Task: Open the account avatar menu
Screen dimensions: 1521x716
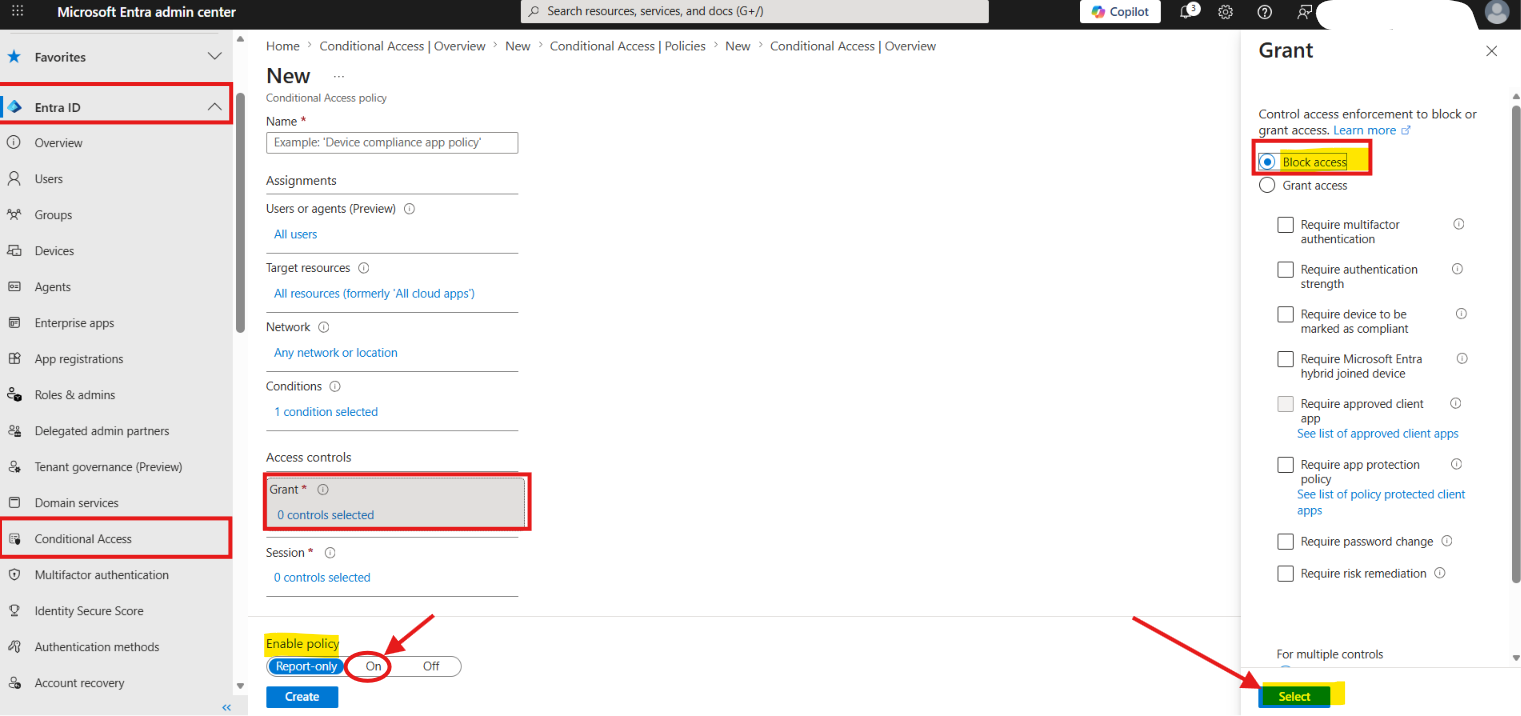Action: pos(1496,12)
